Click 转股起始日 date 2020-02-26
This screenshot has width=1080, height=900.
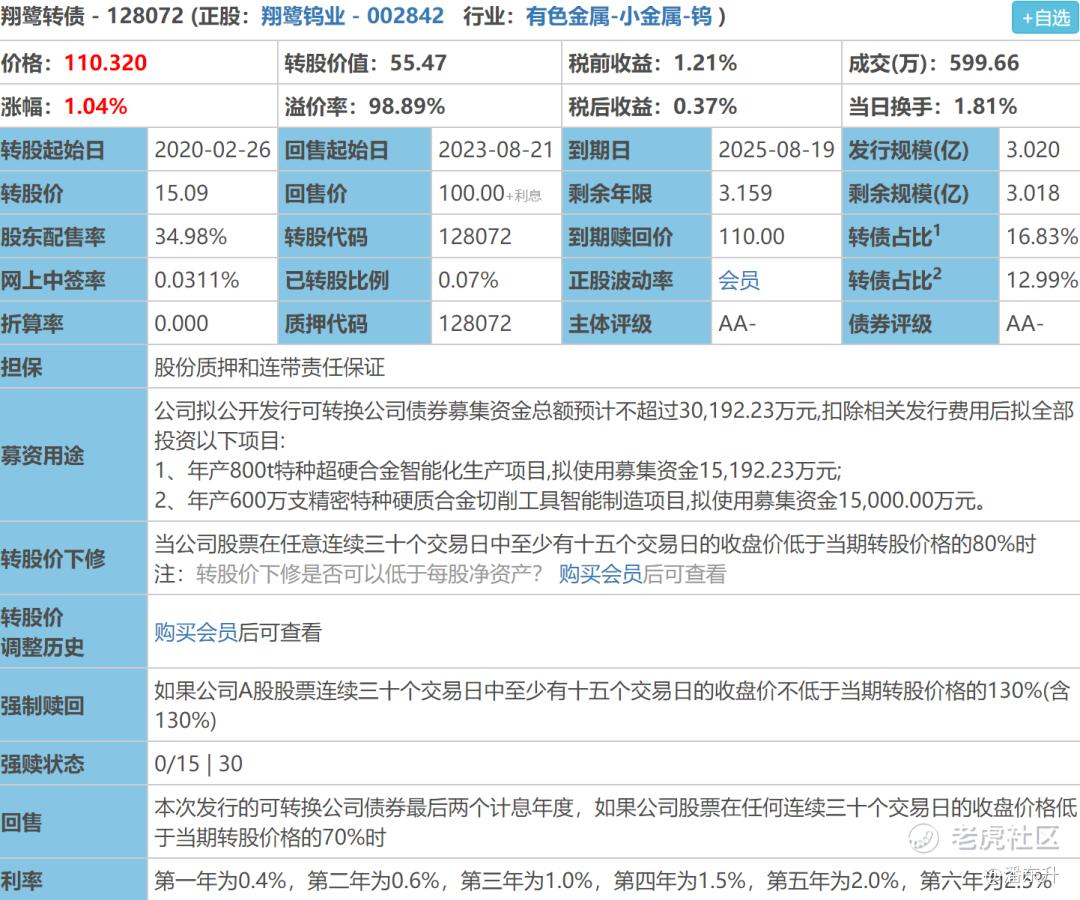tap(212, 149)
